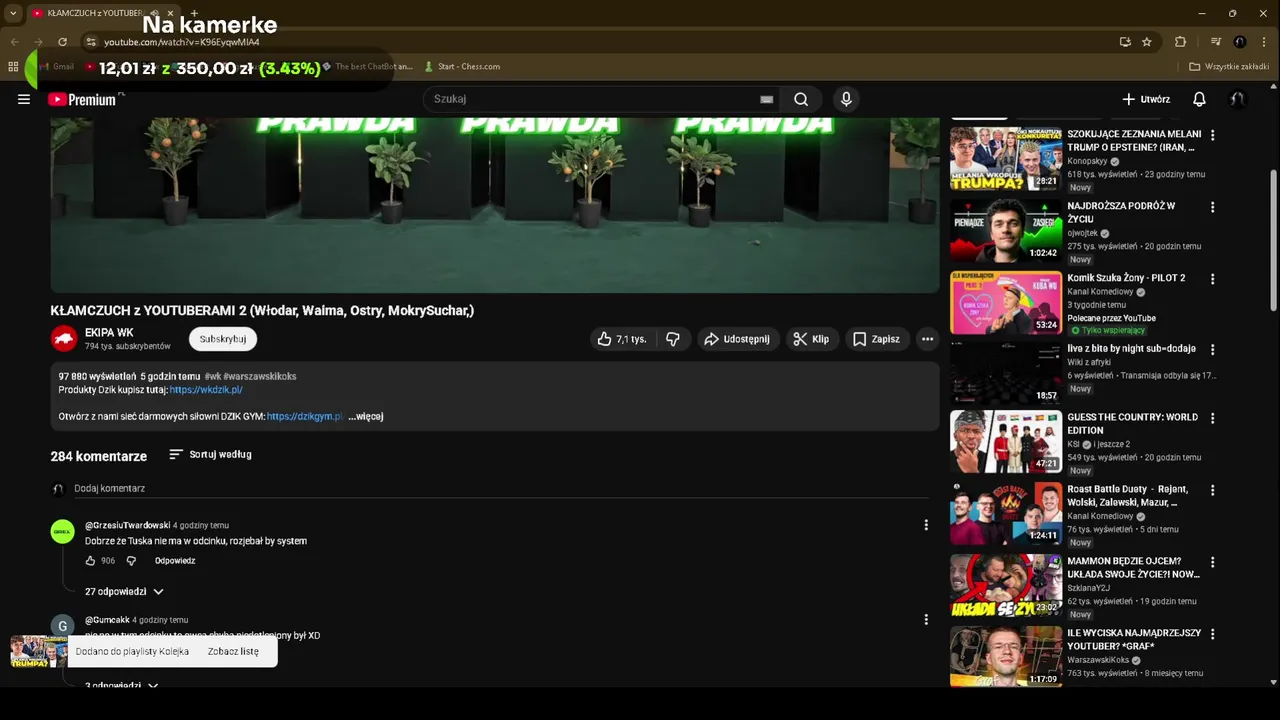
Task: Bookmark this page with star icon
Action: [x=1147, y=42]
